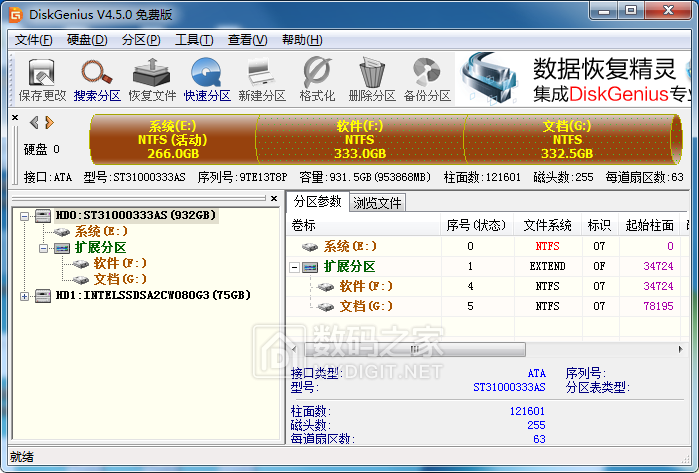The height and width of the screenshot is (473, 699).
Task: Open the 工具(T) menu
Action: (194, 40)
